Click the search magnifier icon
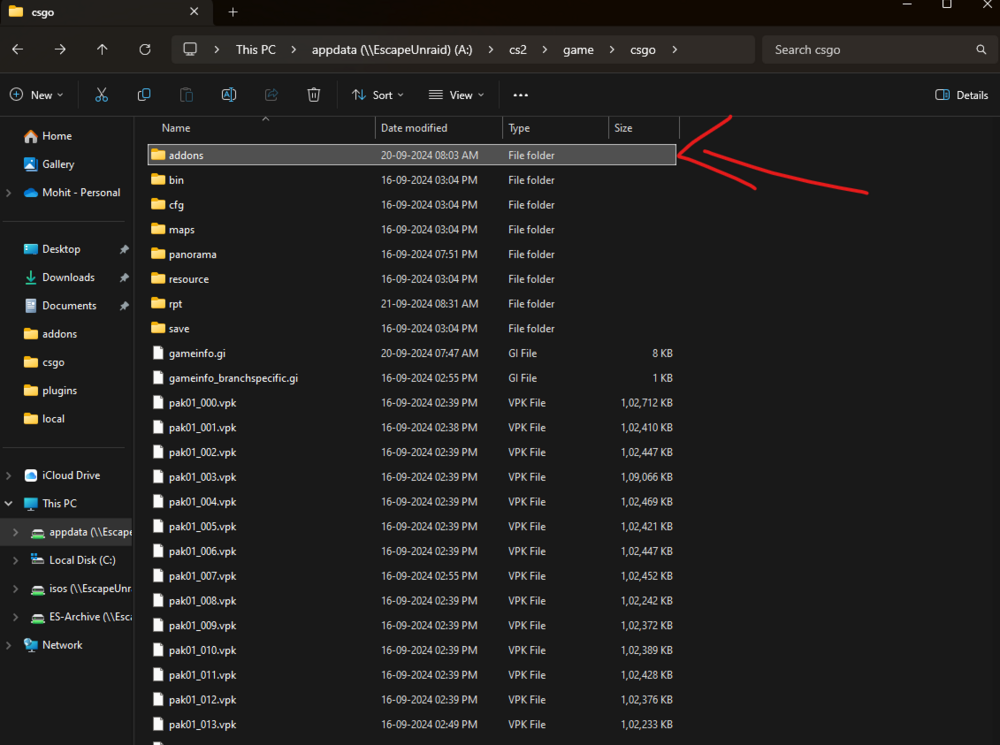1000x745 pixels. pos(981,49)
